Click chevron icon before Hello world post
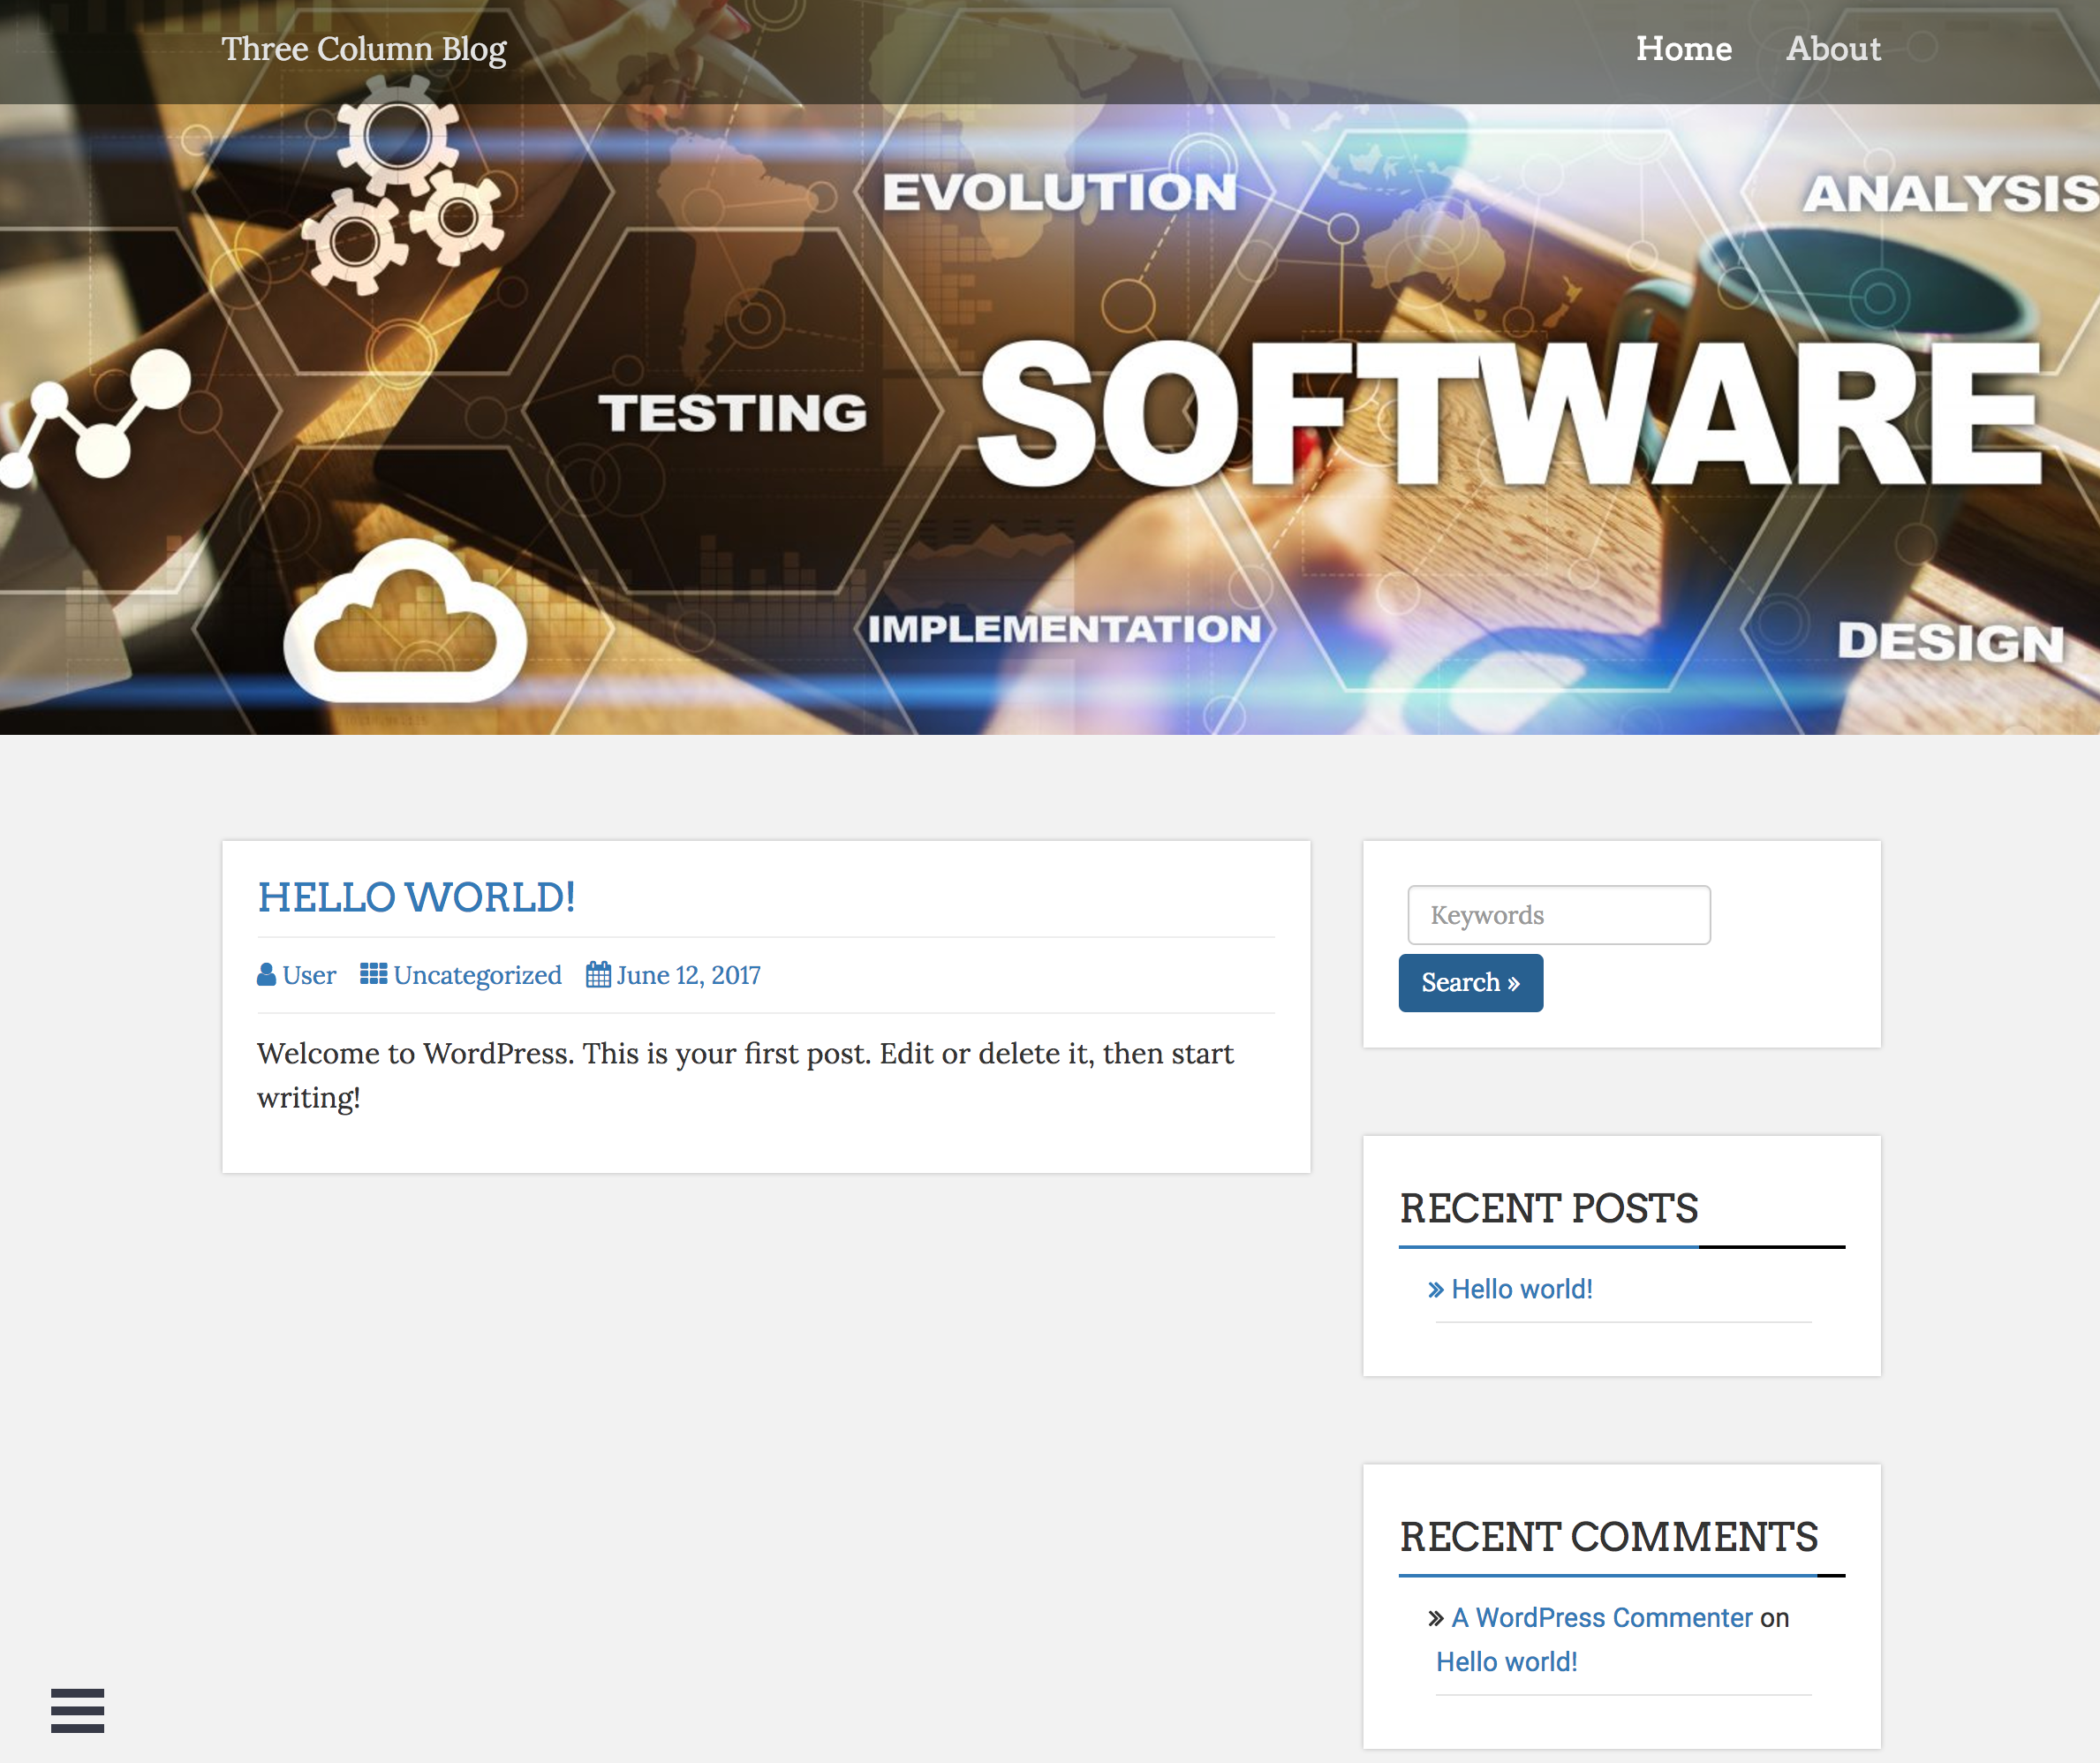The image size is (2100, 1763). click(1436, 1290)
